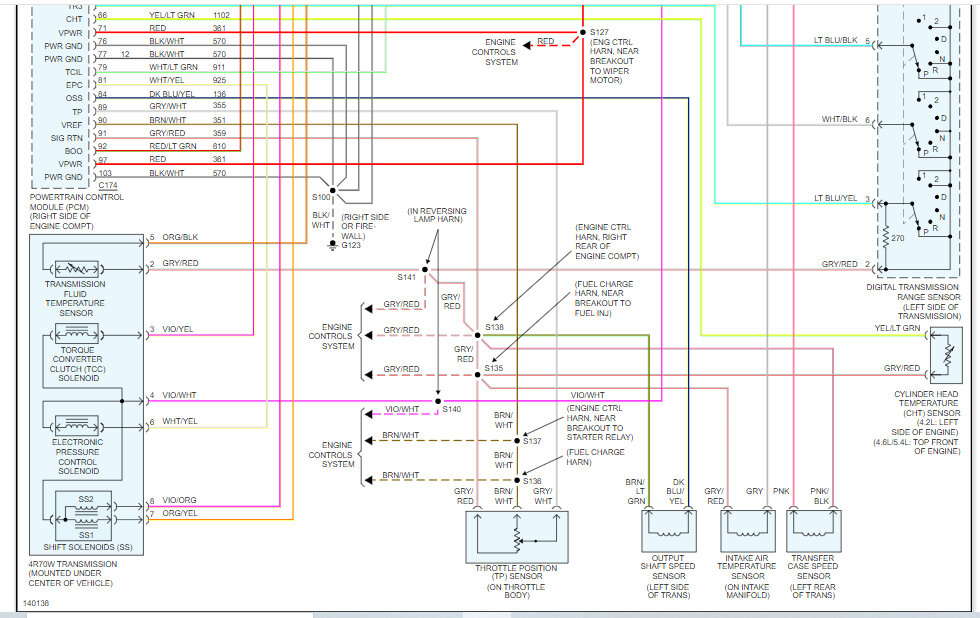Click the 'GRY/RED 359' wire label
The image size is (980, 618).
click(188, 133)
